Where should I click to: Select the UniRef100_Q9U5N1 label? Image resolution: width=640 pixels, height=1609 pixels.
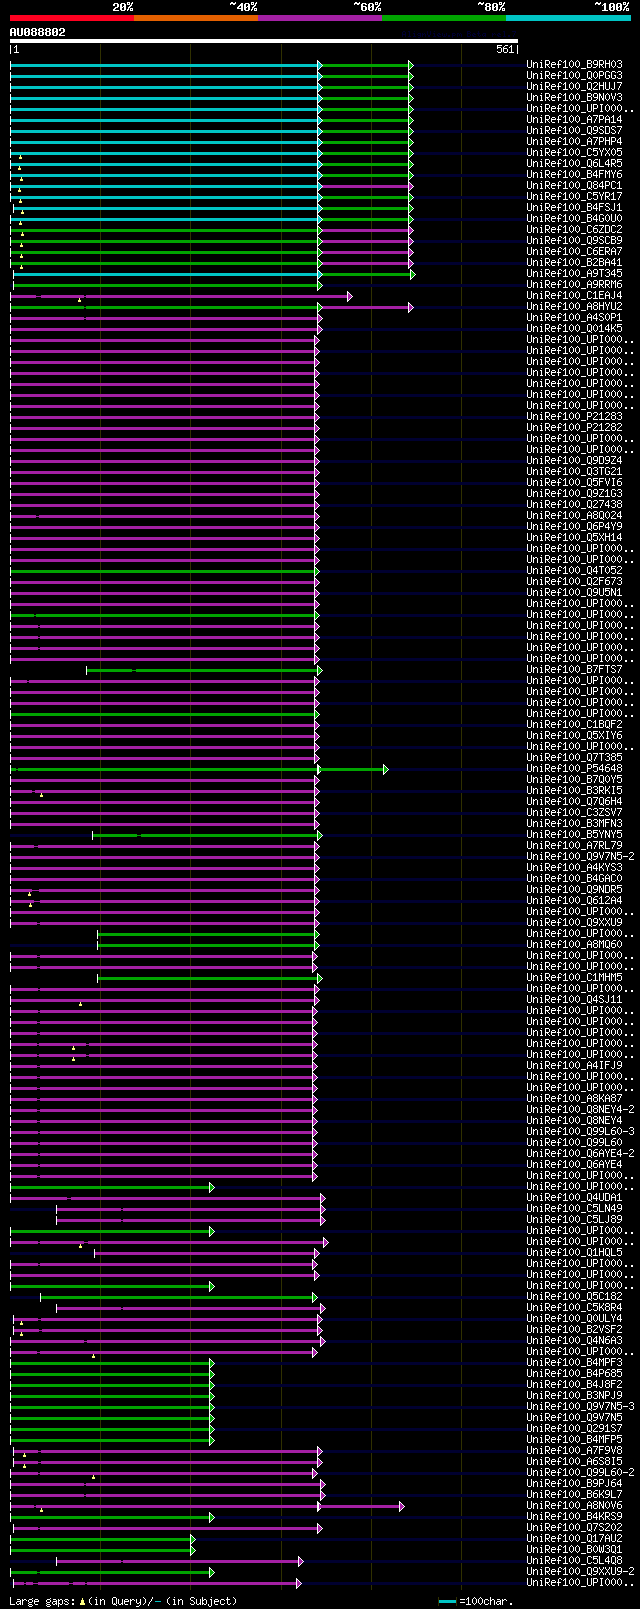click(575, 592)
